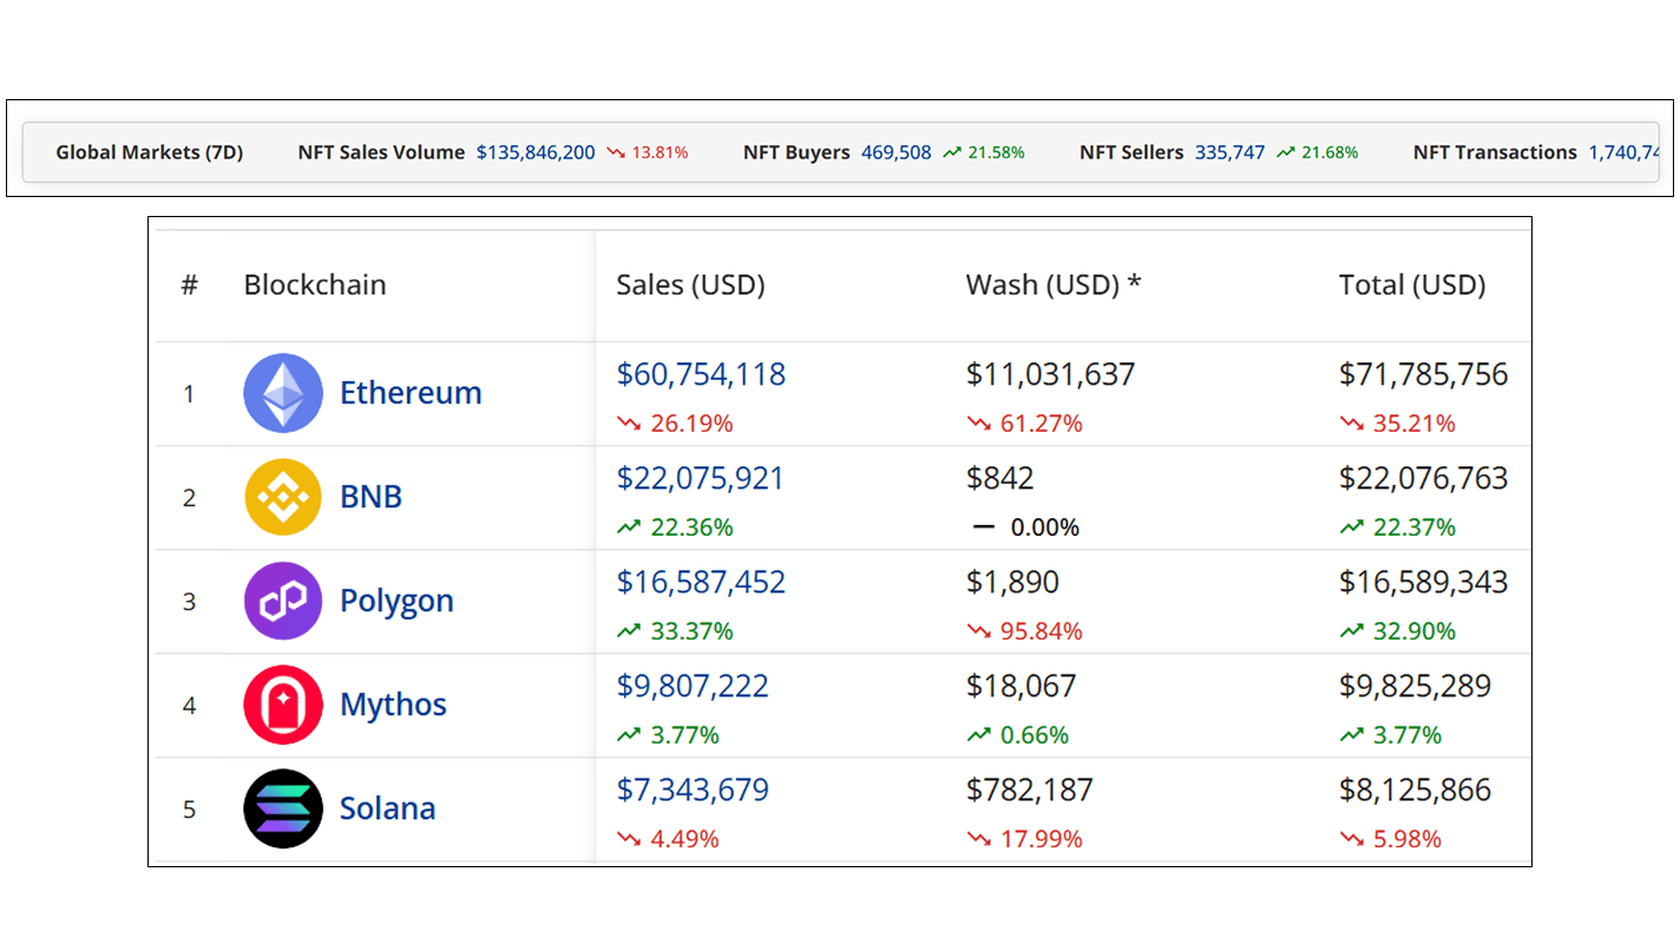1680x944 pixels.
Task: Click Polygon sales value $16,587,452
Action: 701,583
